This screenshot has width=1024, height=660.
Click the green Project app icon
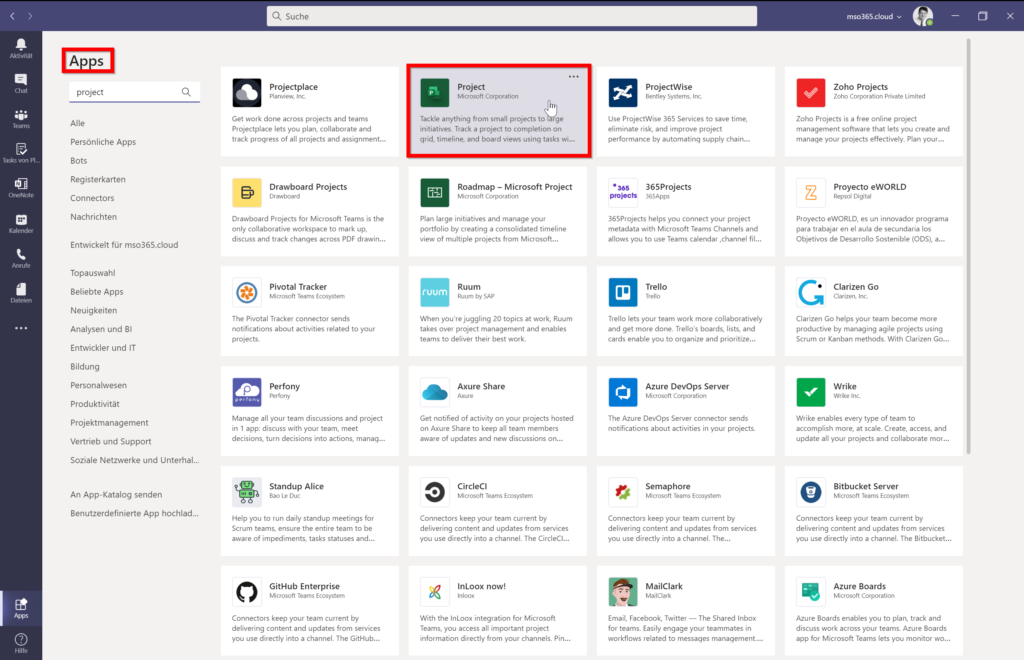[x=434, y=93]
